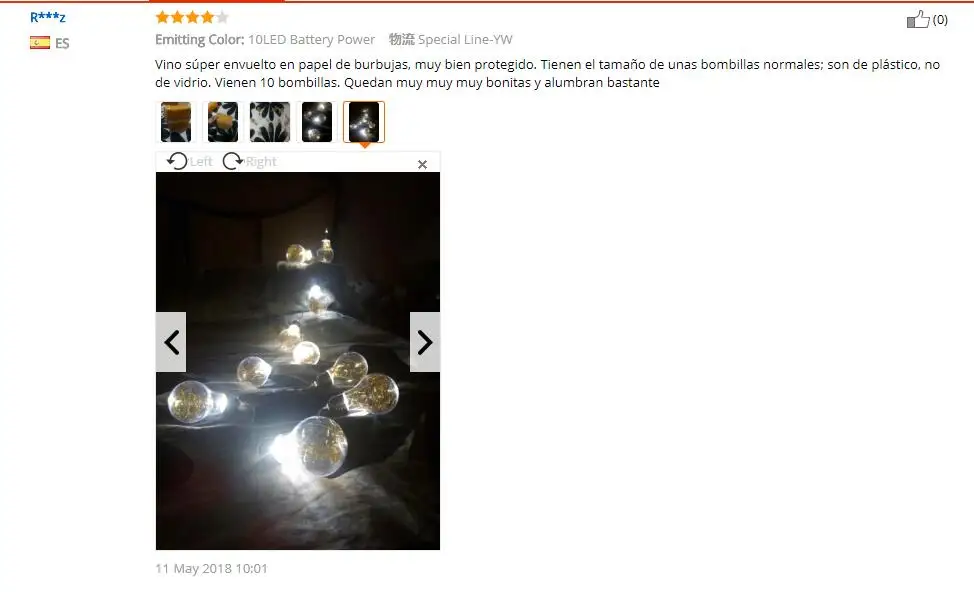This screenshot has height=592, width=974.
Task: Click the ES country code label
Action: pos(62,43)
